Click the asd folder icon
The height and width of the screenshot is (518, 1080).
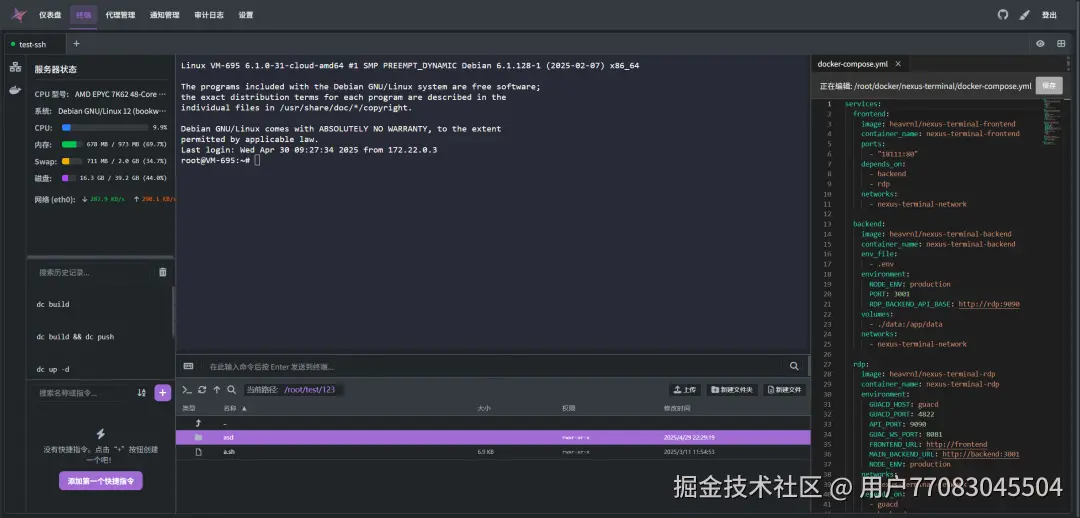[x=198, y=437]
